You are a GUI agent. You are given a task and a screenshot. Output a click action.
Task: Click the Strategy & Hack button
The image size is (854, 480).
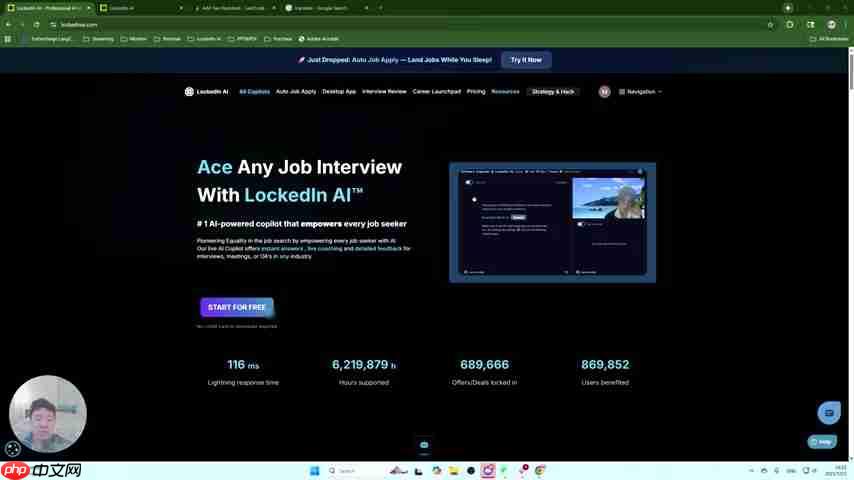[553, 92]
